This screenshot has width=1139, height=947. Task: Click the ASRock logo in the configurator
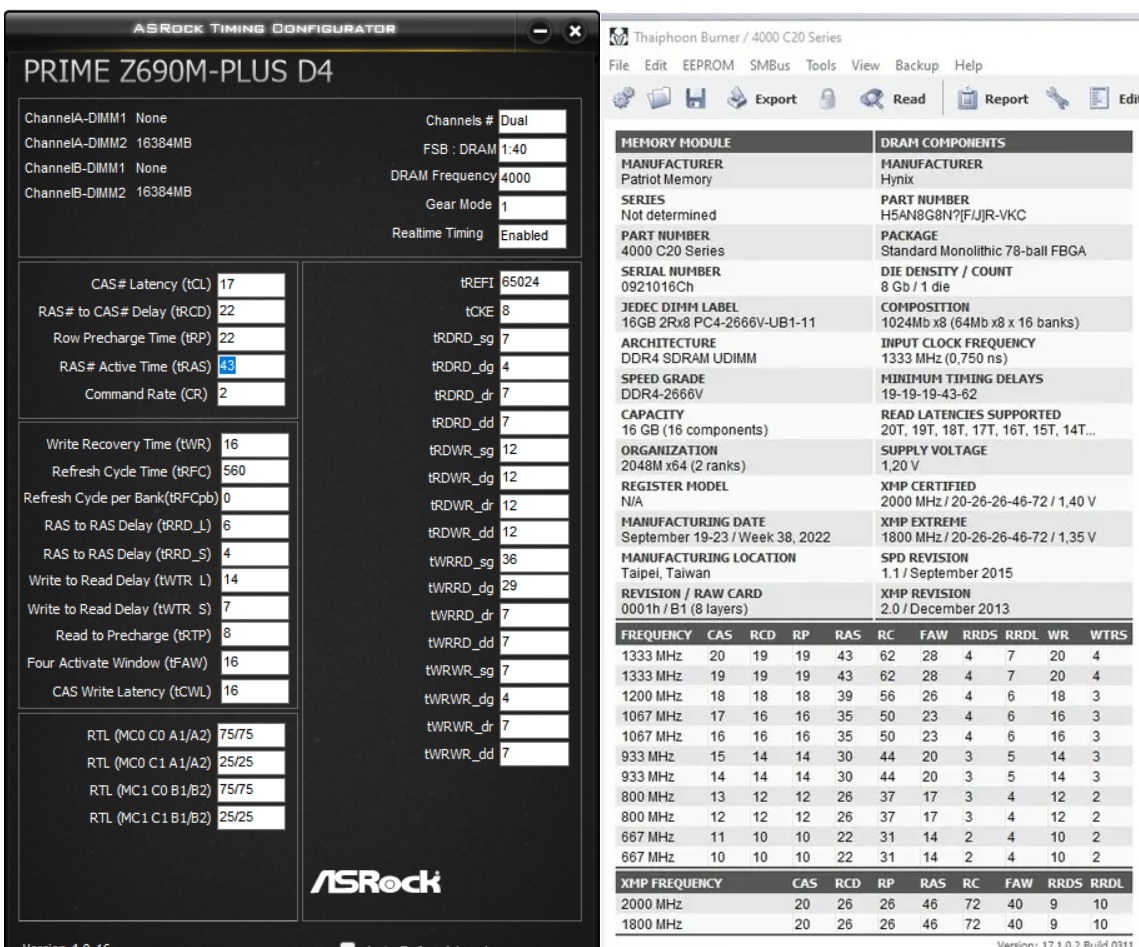(x=376, y=882)
